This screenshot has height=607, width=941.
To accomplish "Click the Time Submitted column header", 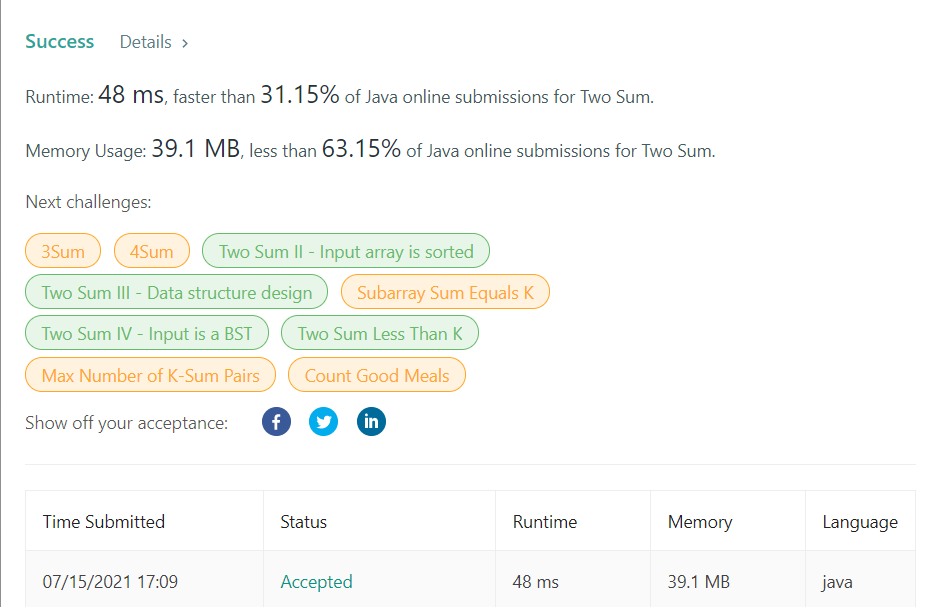I will pos(104,522).
